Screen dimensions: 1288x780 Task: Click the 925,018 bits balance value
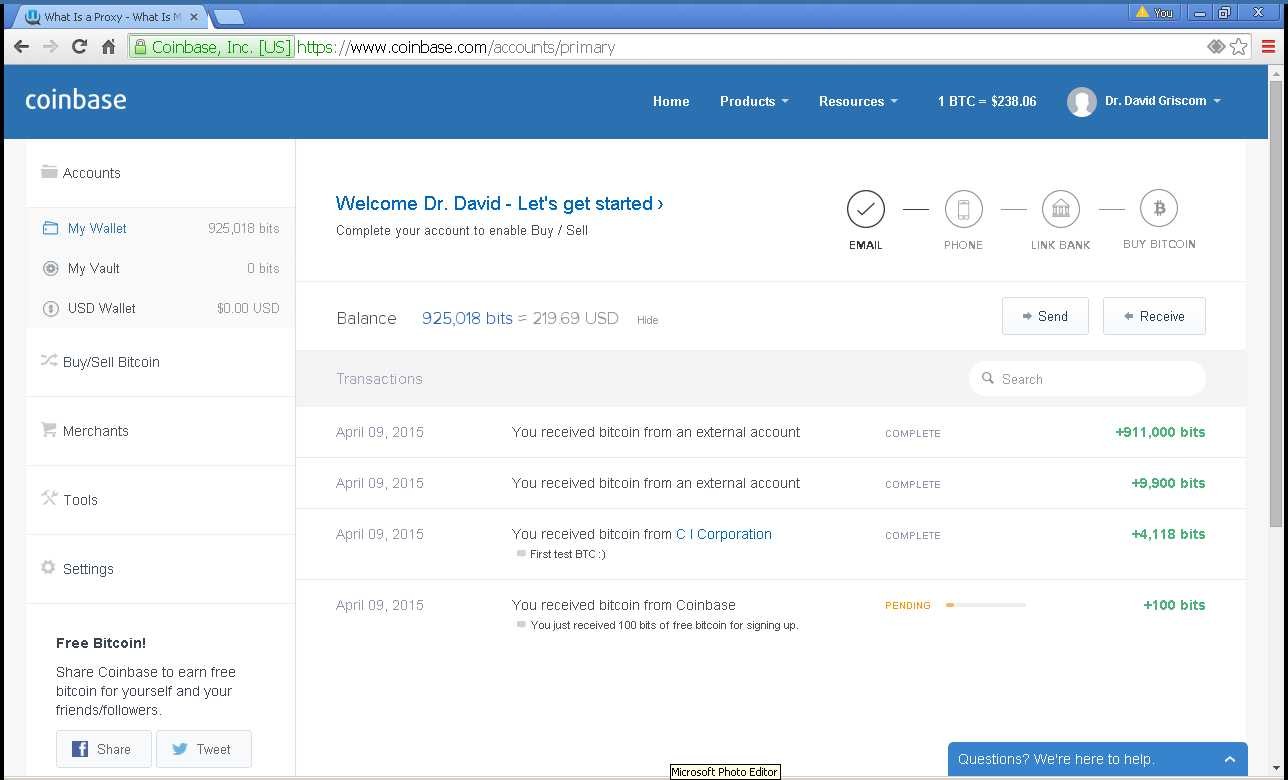(467, 318)
